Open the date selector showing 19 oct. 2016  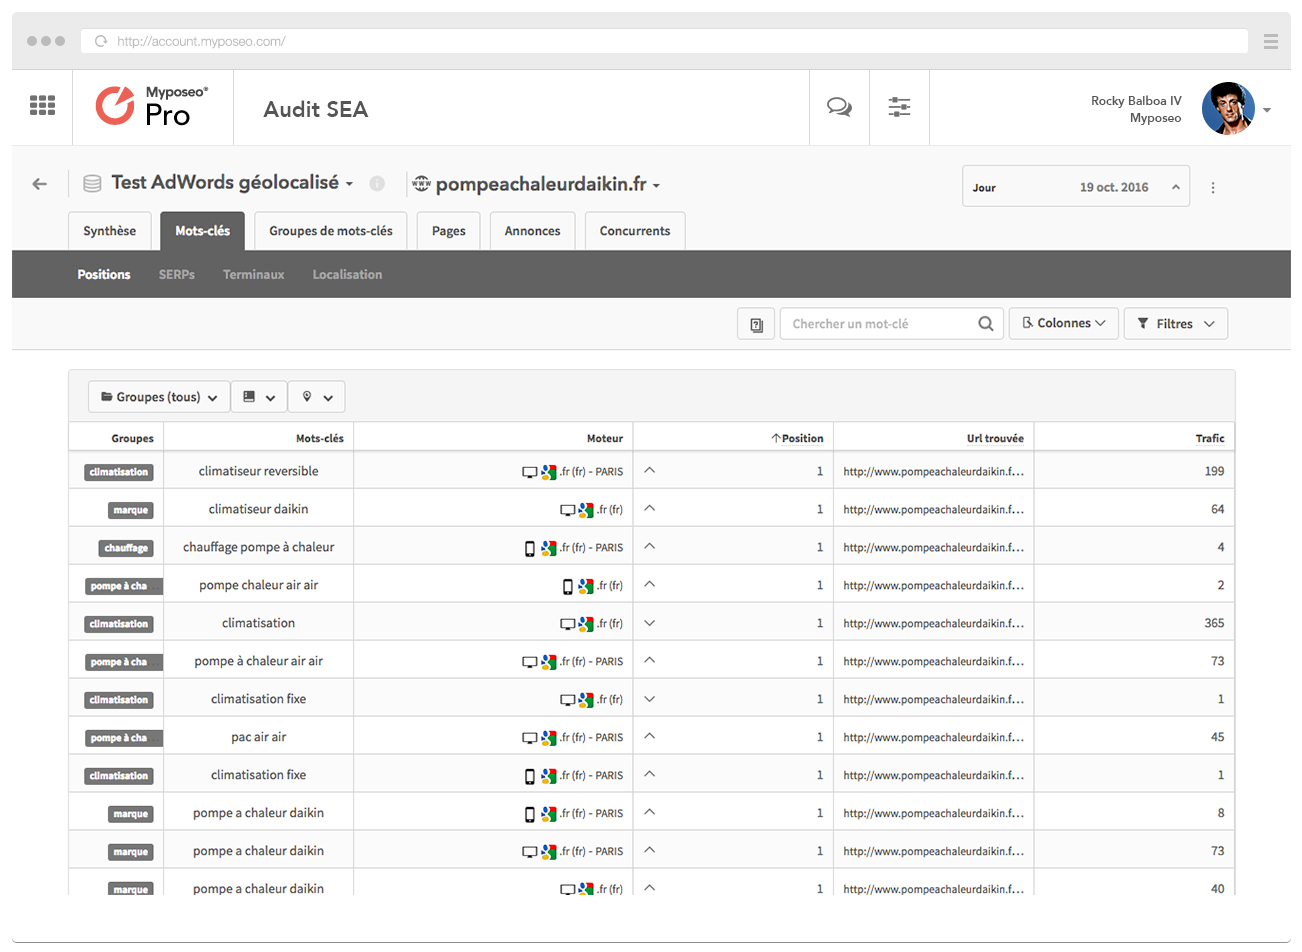point(1076,187)
